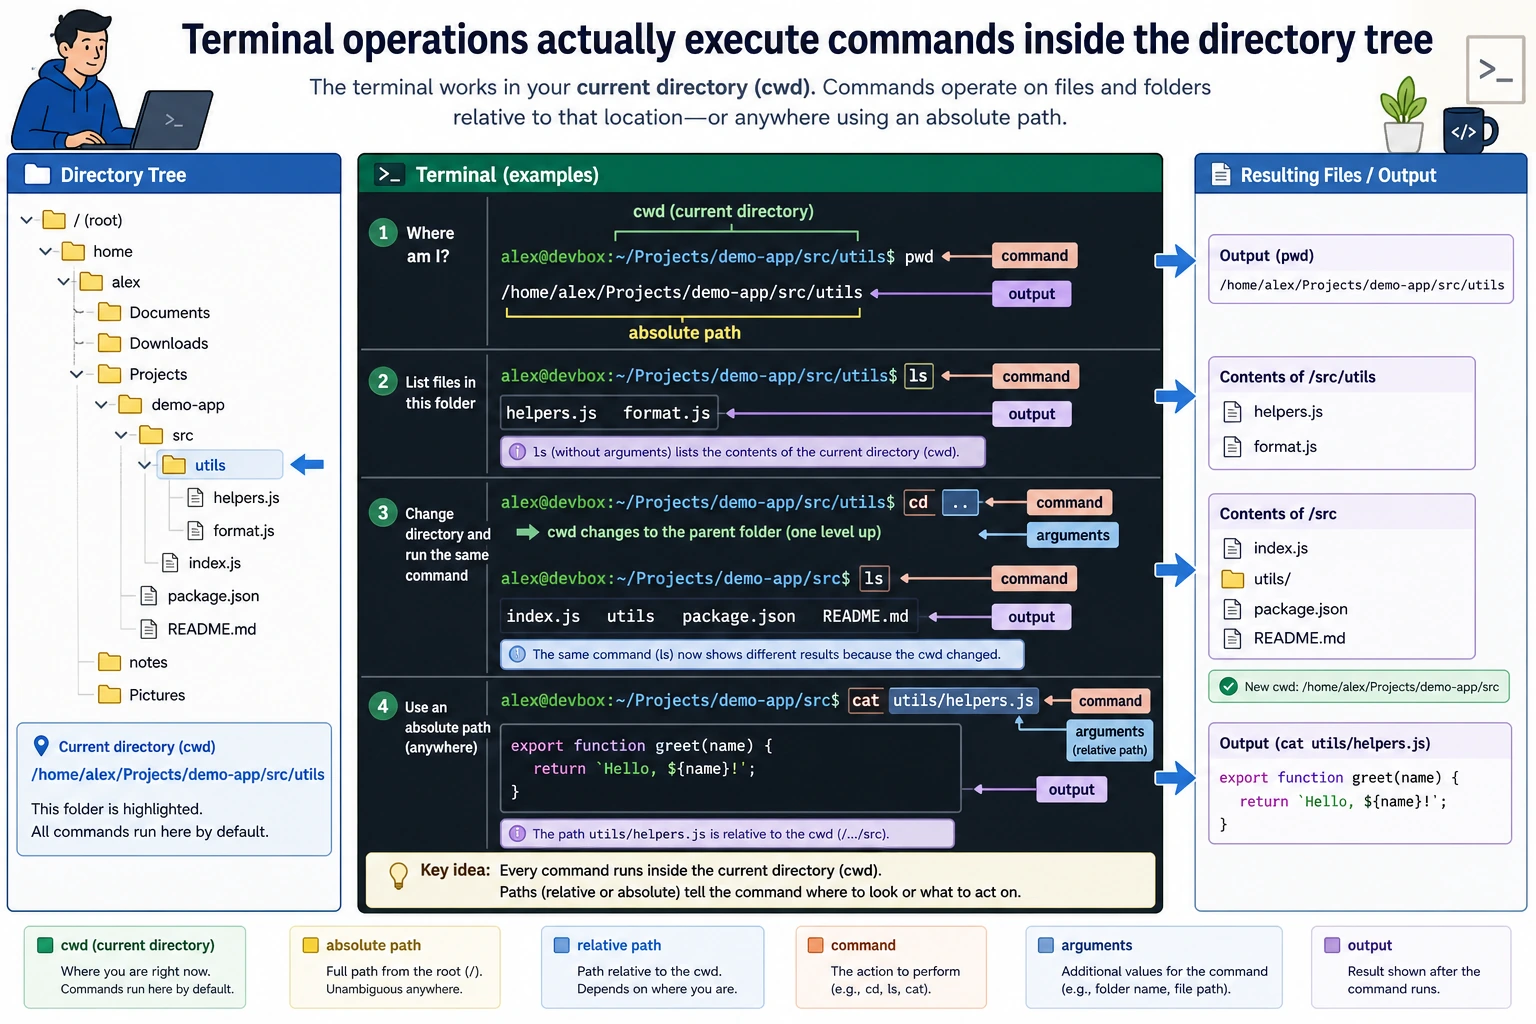Click the command tag beside the cat command
Screen dimensions: 1536x1024
[x=1110, y=701]
